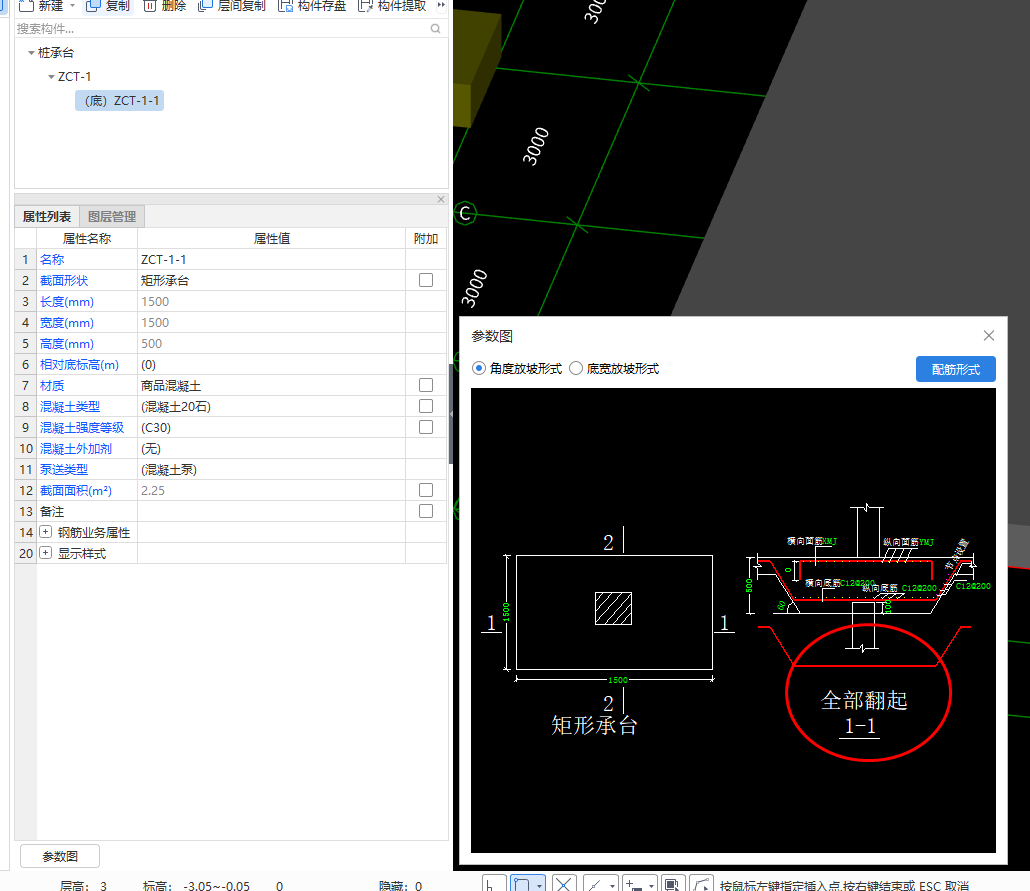Image resolution: width=1030 pixels, height=891 pixels.
Task: Click 相对底标高(m) property name
Action: point(79,365)
